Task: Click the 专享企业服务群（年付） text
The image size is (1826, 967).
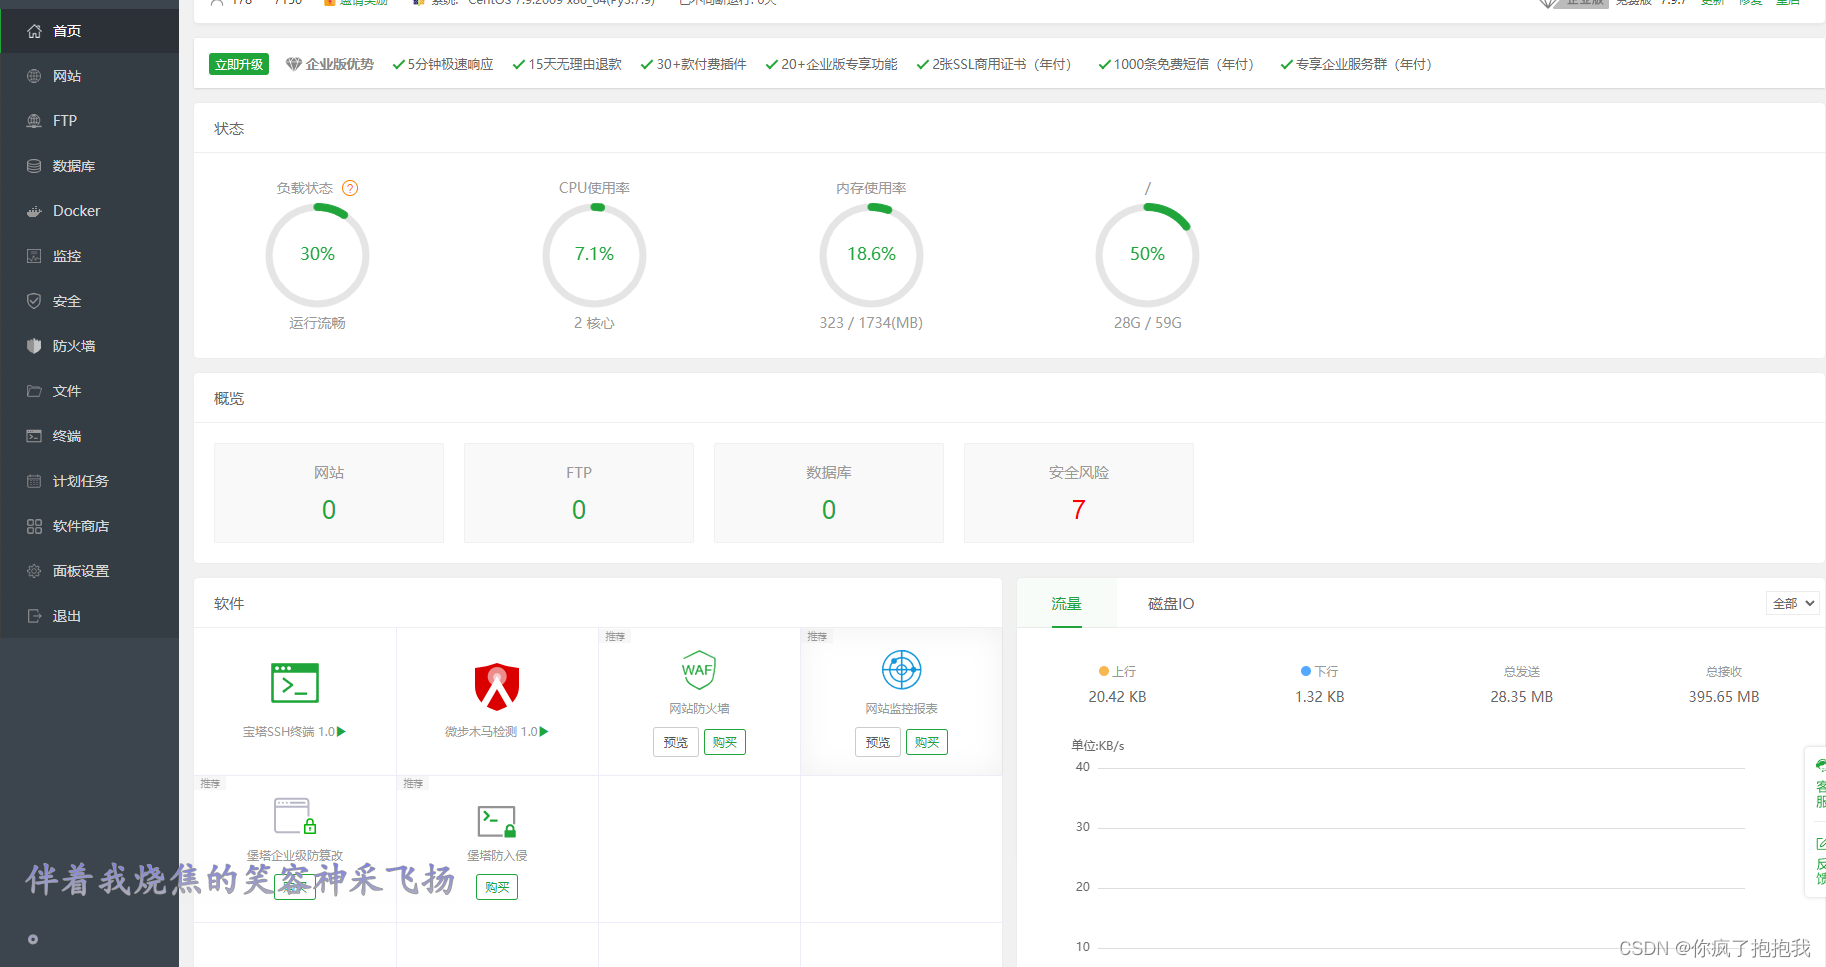Action: coord(1364,64)
